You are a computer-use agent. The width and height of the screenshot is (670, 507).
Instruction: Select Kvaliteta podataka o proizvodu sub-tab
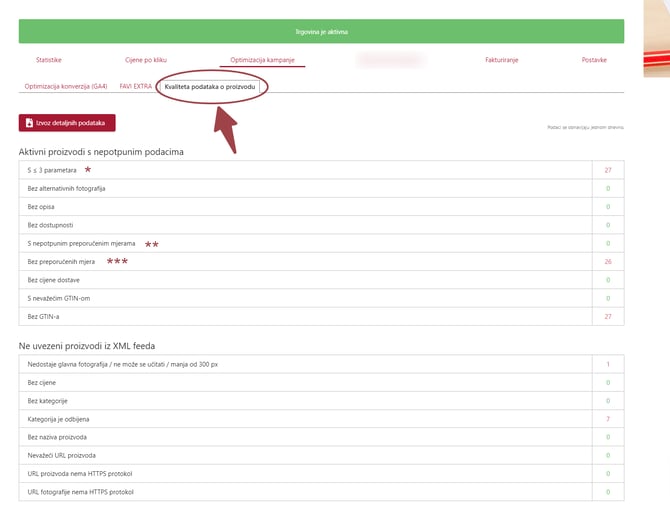click(210, 87)
